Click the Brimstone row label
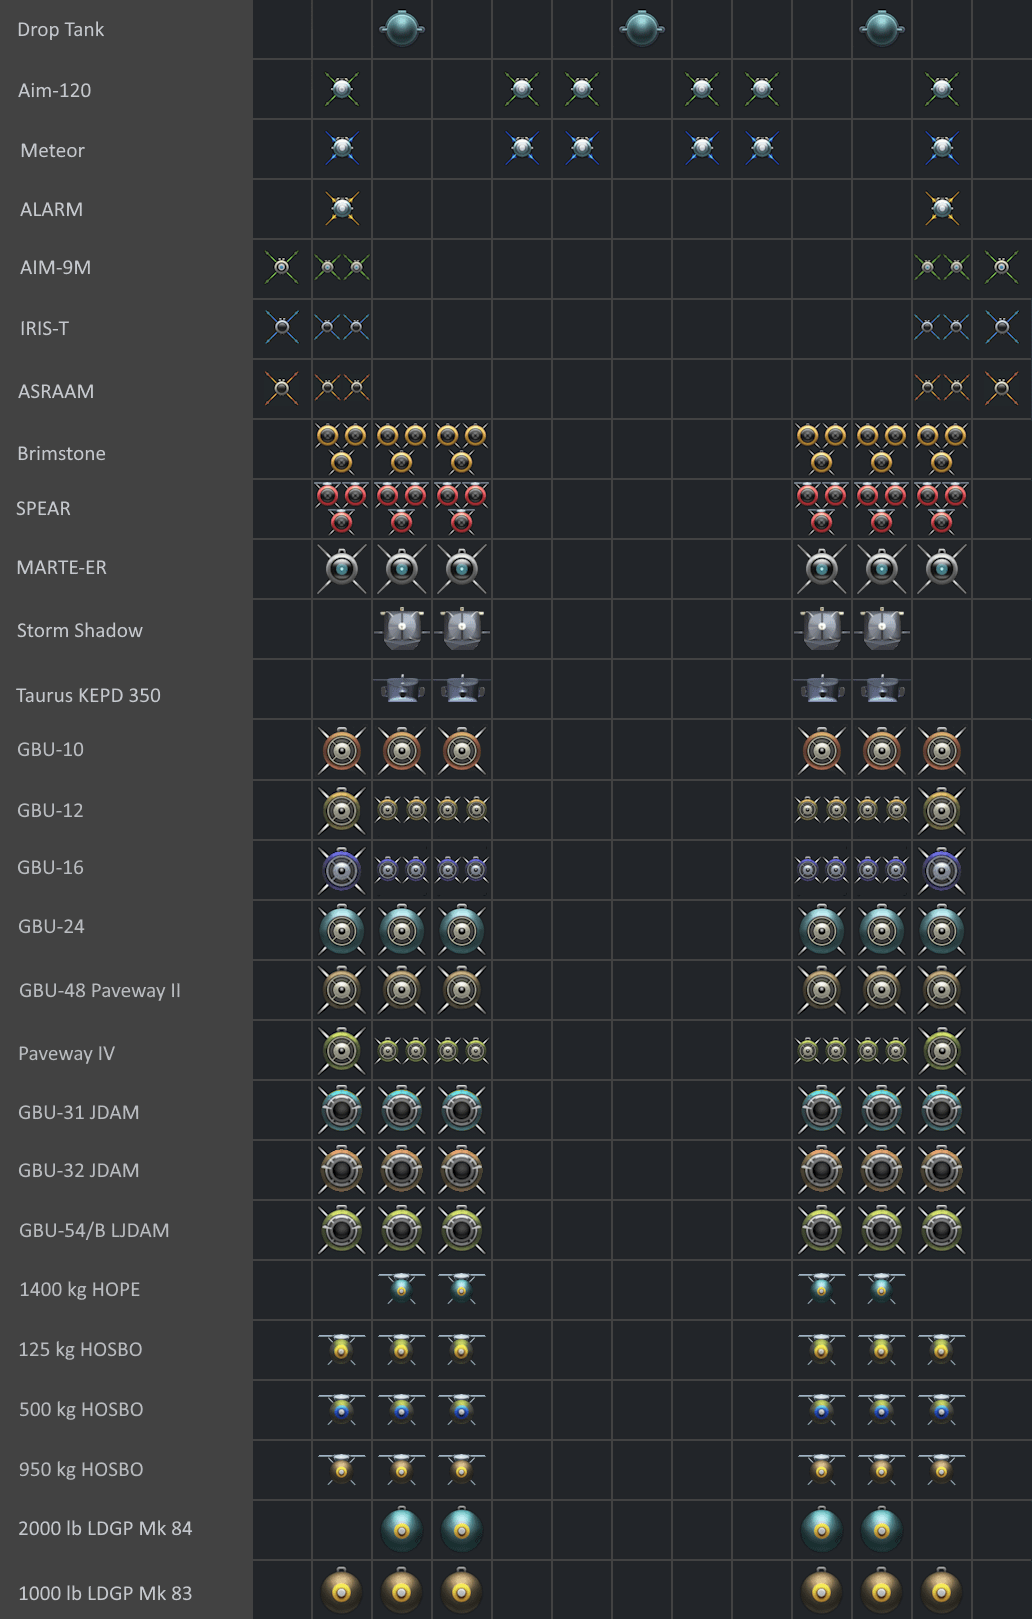Viewport: 1032px width, 1619px height. tap(62, 453)
